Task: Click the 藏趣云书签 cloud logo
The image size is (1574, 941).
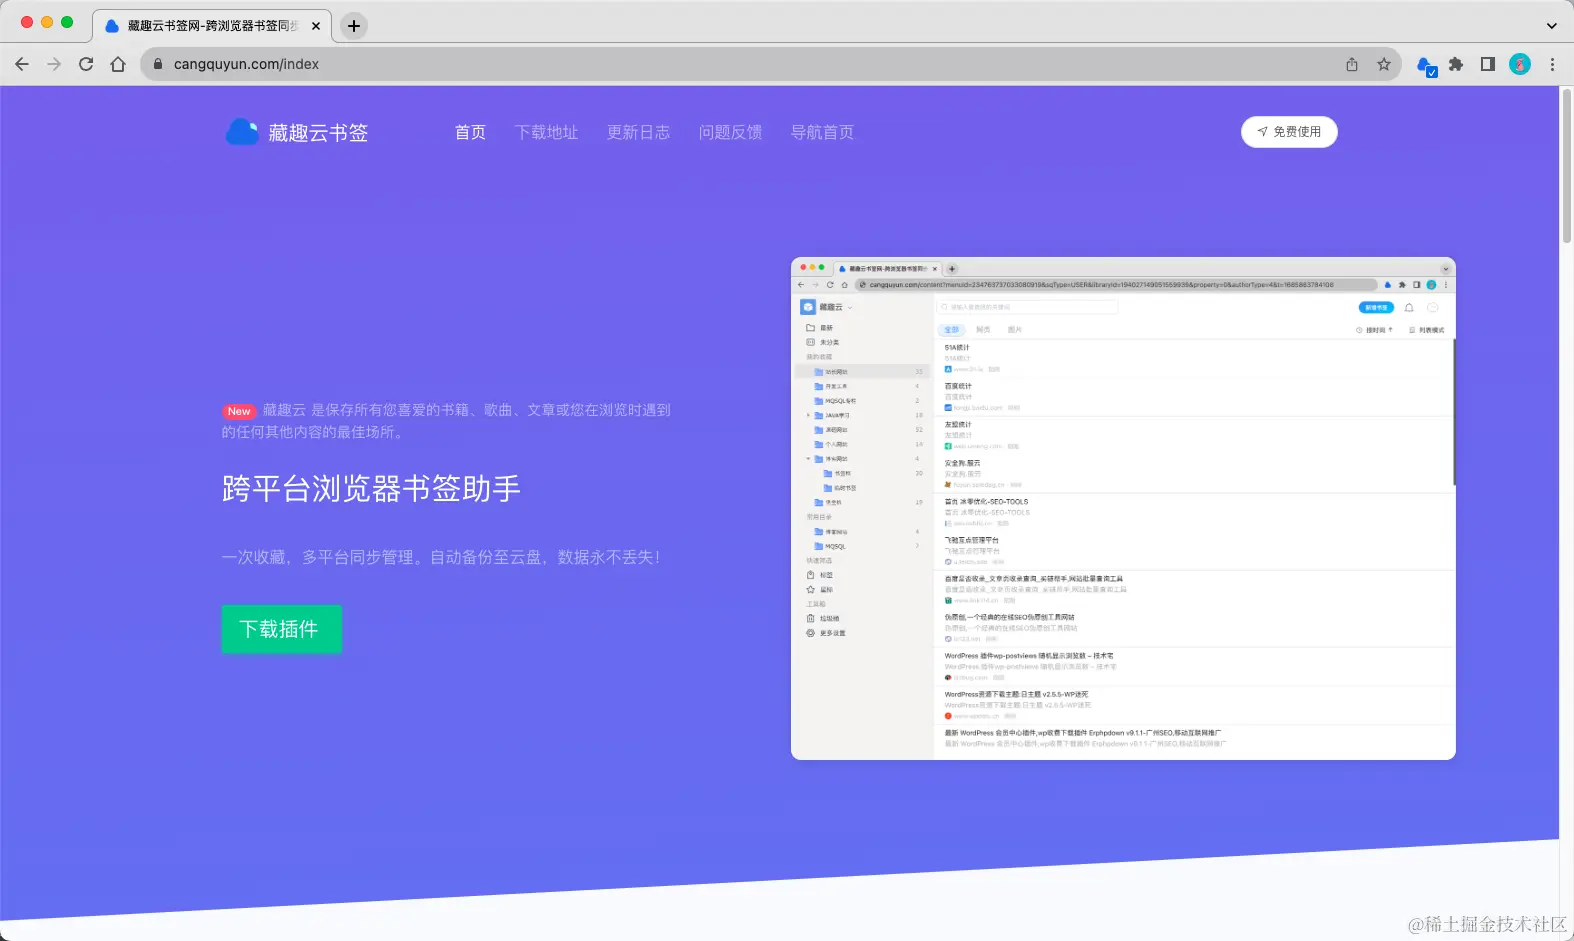Action: pos(242,132)
